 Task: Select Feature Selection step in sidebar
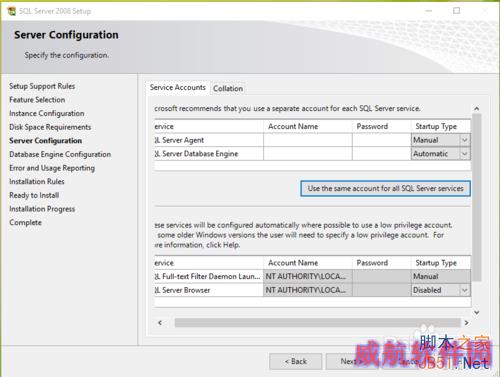(x=37, y=100)
